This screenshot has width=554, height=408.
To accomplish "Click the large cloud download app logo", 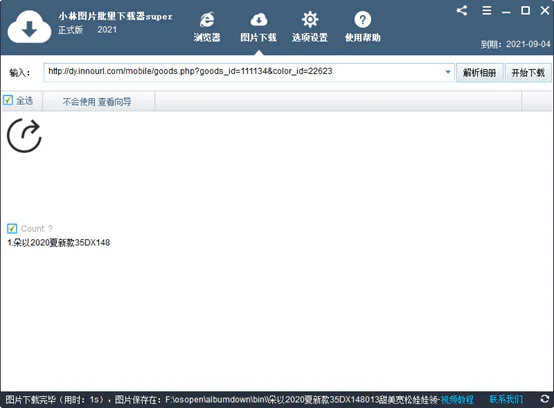I will (29, 27).
